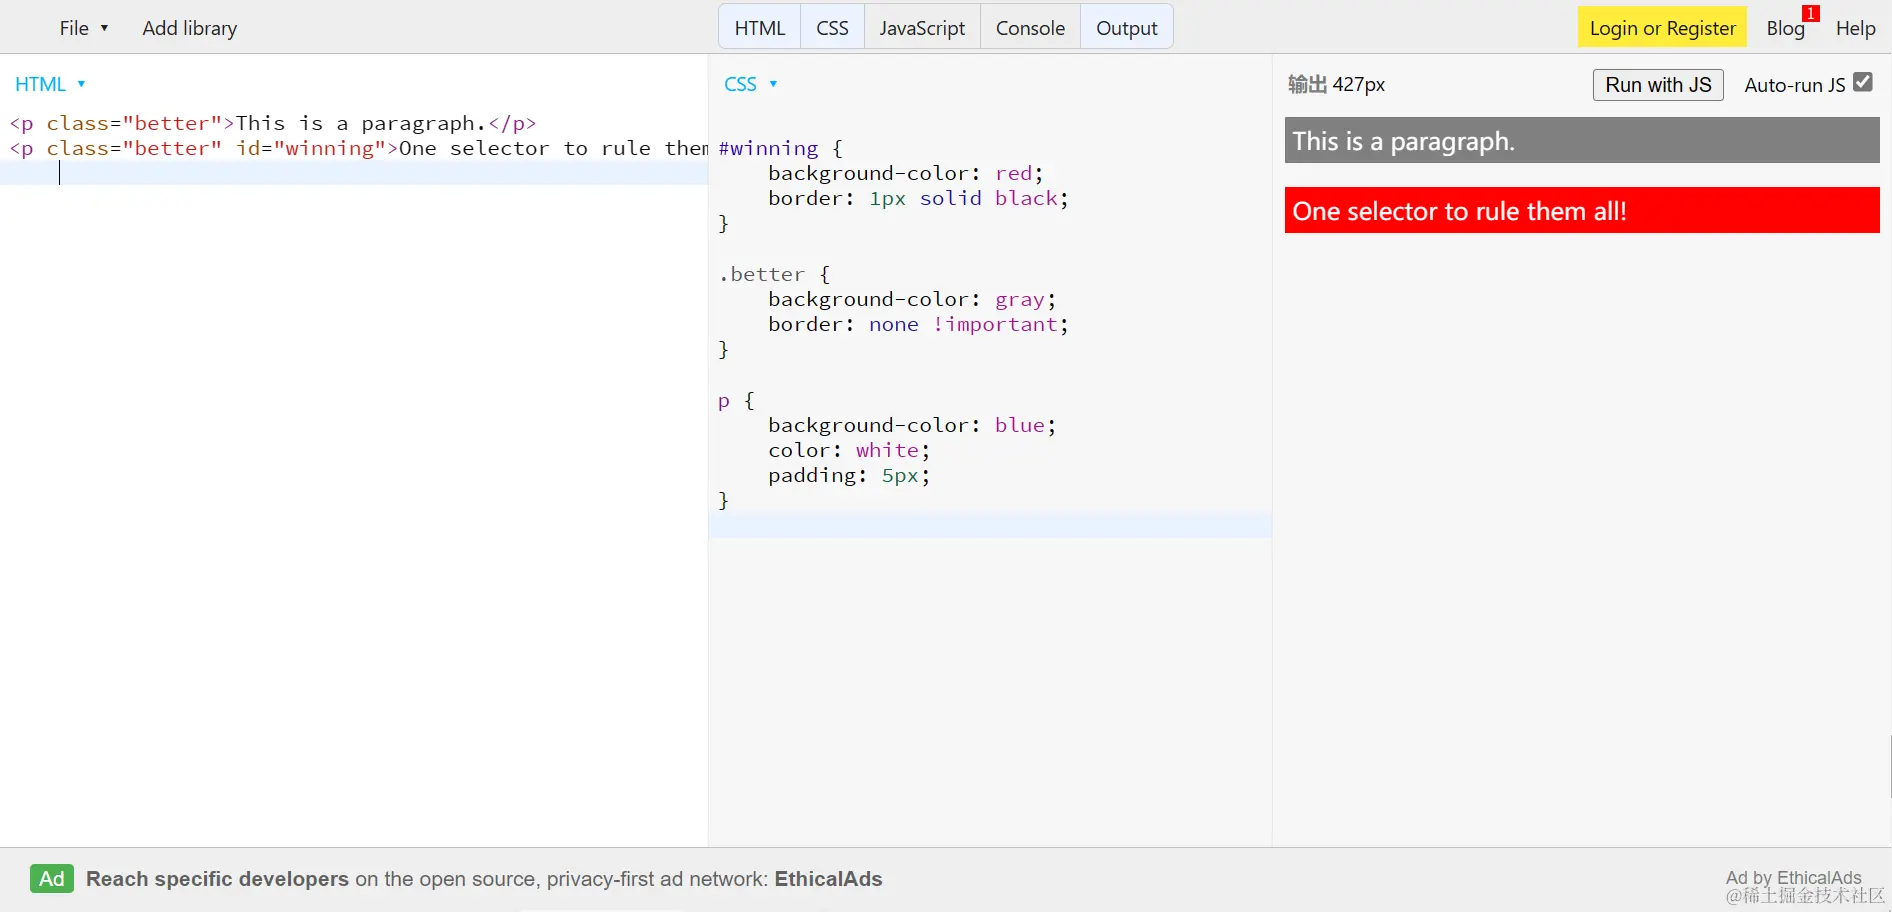Viewport: 1892px width, 912px height.
Task: Place cursor on empty third HTML editor line
Action: pos(354,173)
